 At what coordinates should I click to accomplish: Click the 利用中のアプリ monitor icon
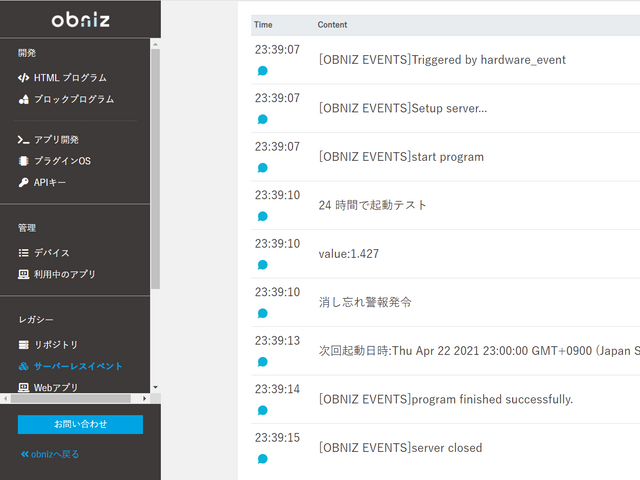tap(24, 274)
